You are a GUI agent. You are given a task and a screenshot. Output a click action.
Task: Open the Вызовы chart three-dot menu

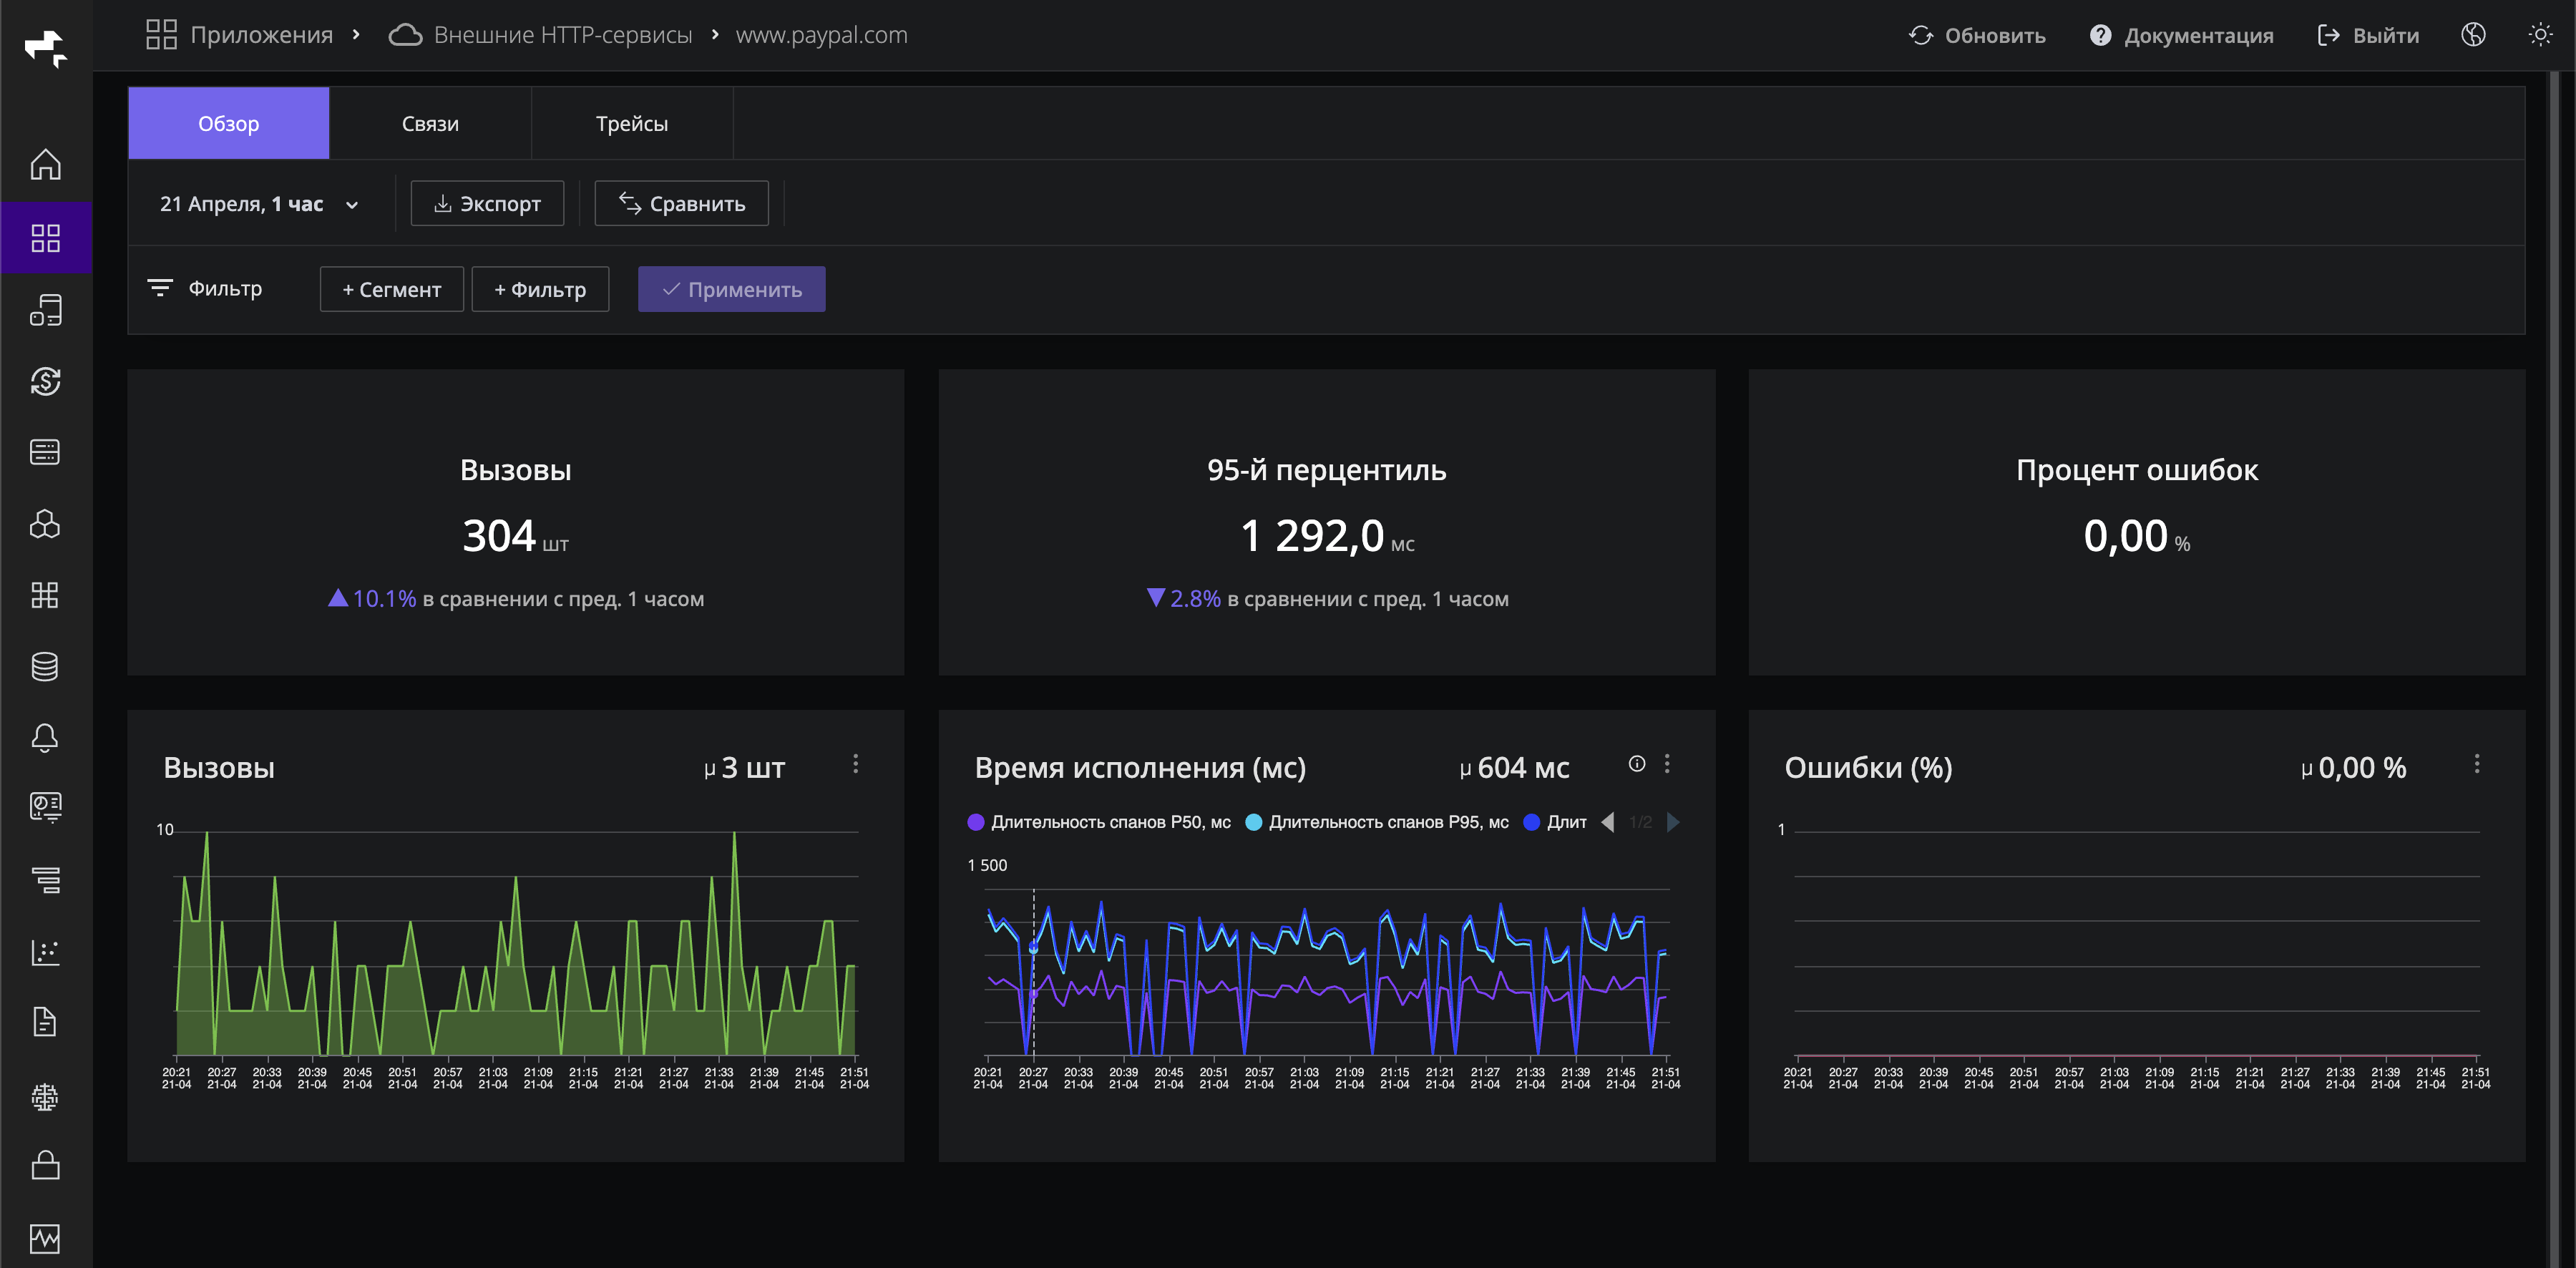855,764
